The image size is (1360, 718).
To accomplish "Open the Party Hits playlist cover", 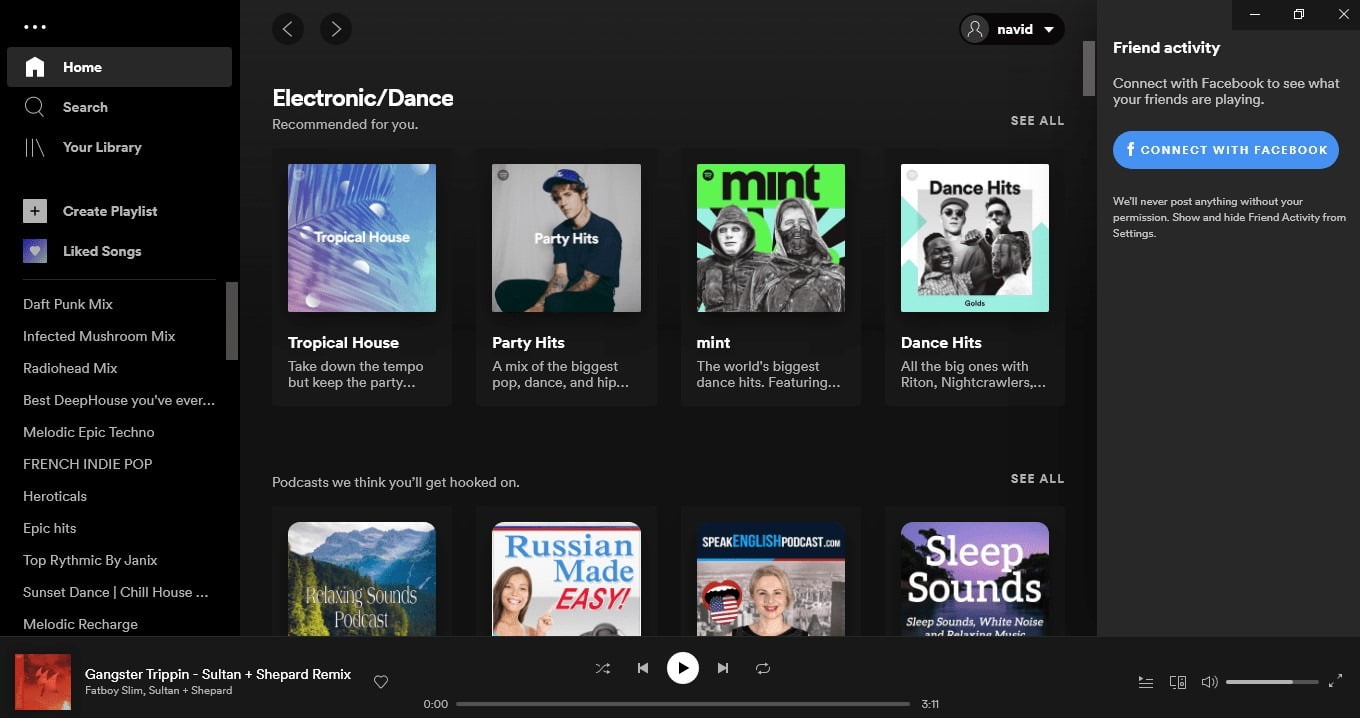I will (x=566, y=238).
